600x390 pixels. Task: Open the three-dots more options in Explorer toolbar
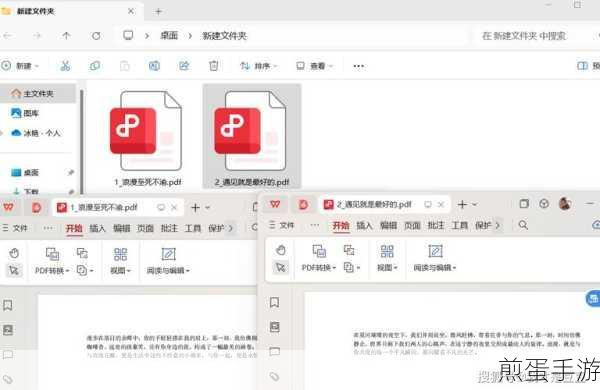point(359,66)
